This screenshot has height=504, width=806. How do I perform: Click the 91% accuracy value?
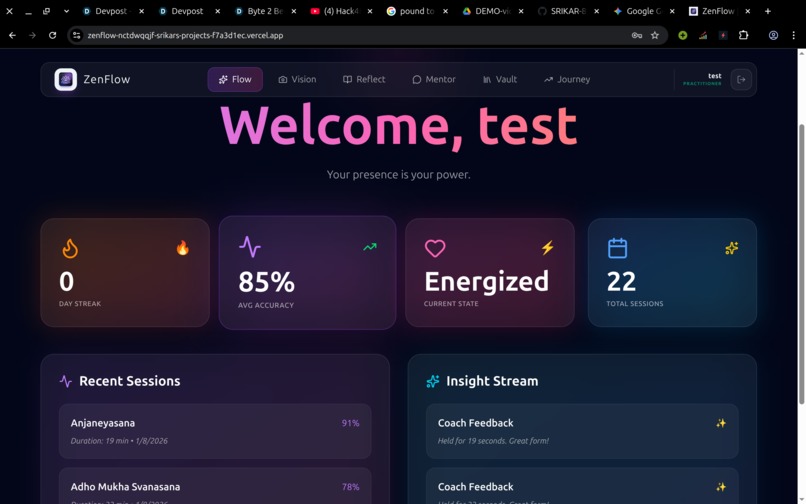point(351,423)
